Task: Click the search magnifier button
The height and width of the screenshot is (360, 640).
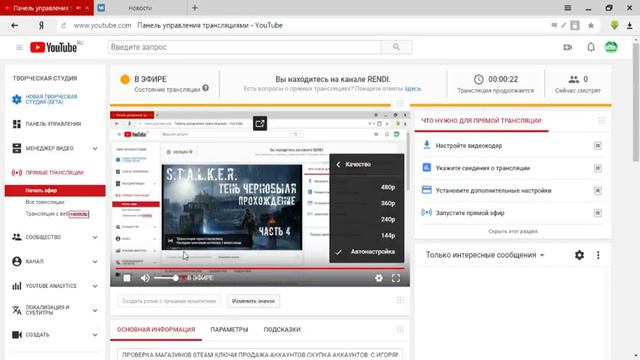Action: [396, 47]
